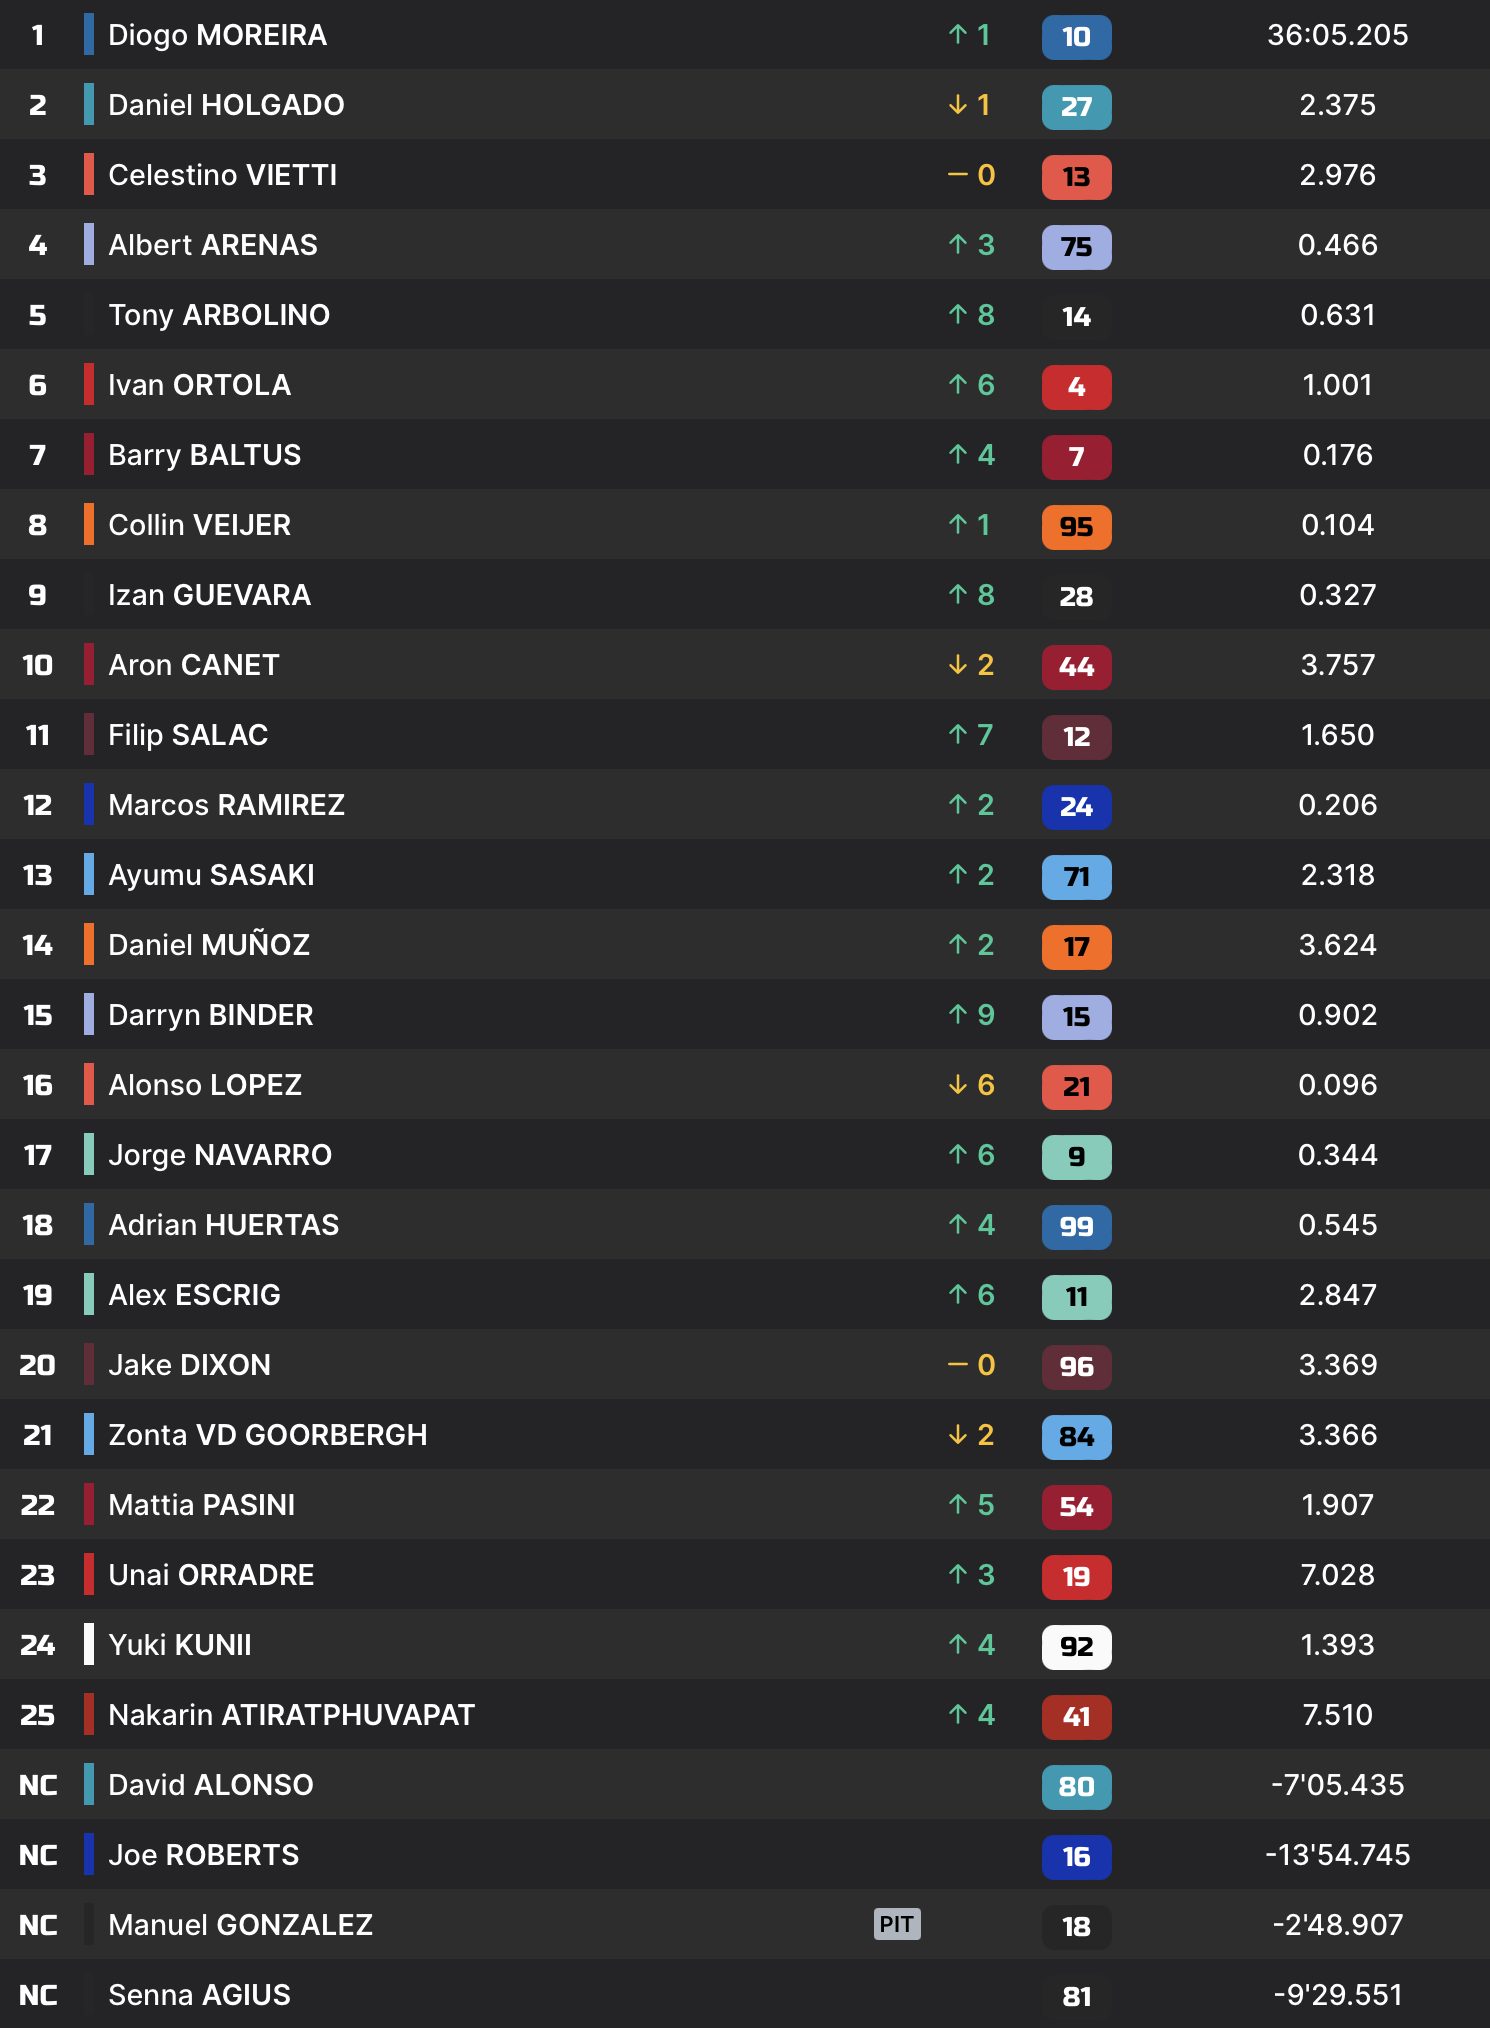Click the orange number 95 badge
Image resolution: width=1490 pixels, height=2028 pixels.
click(x=1076, y=527)
